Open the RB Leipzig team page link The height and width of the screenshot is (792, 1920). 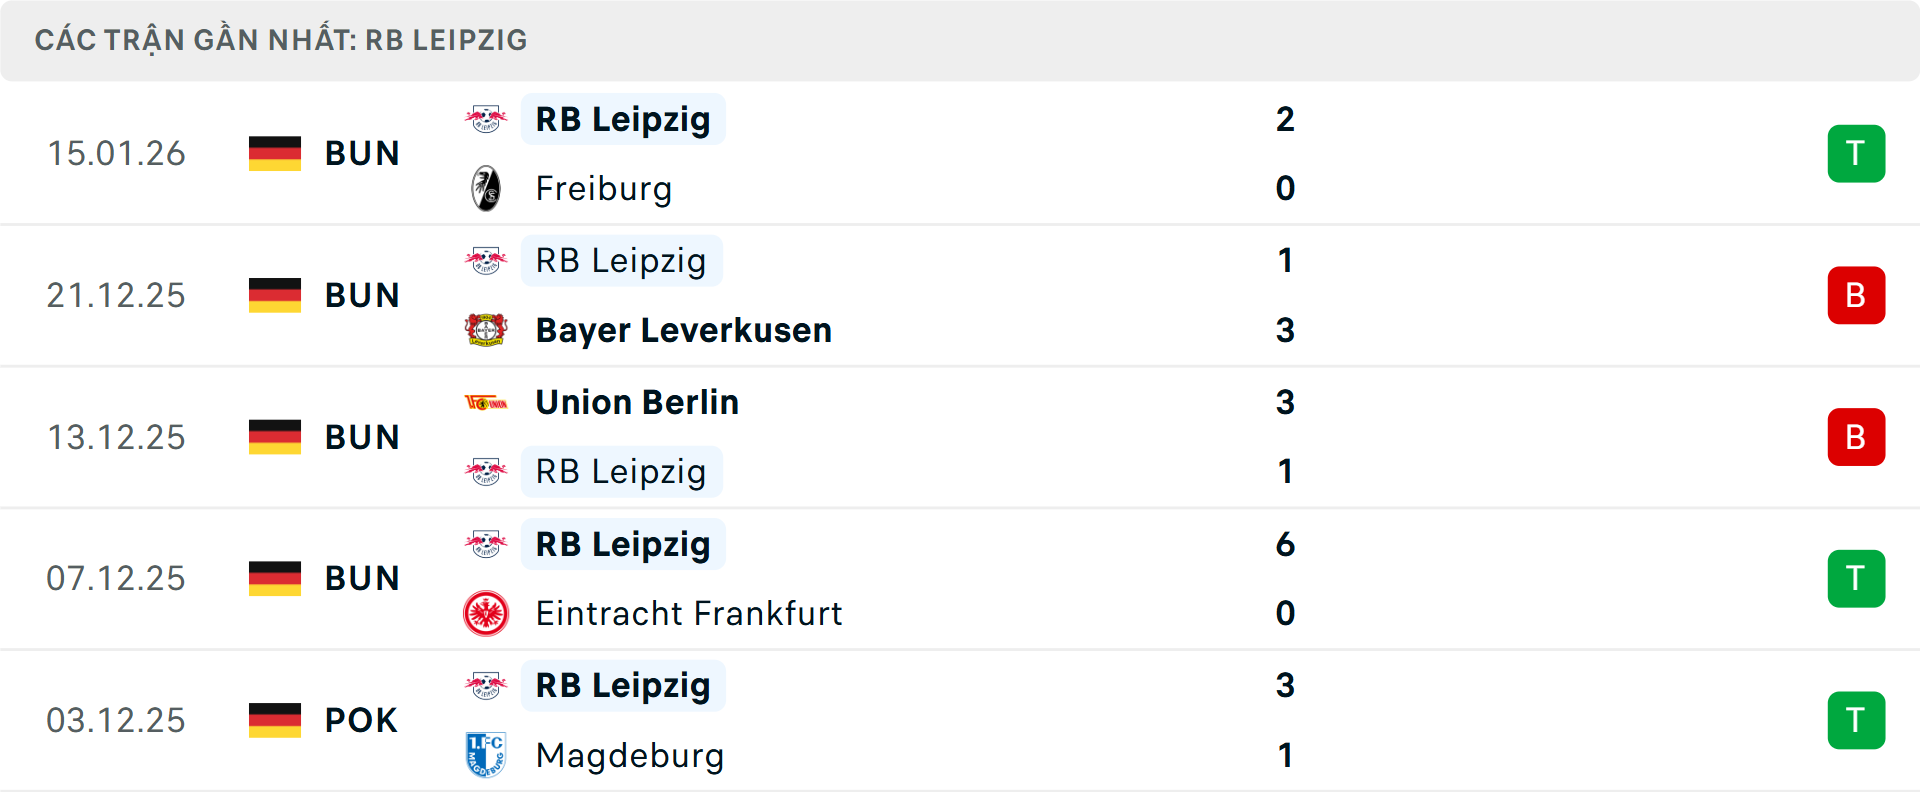click(621, 118)
